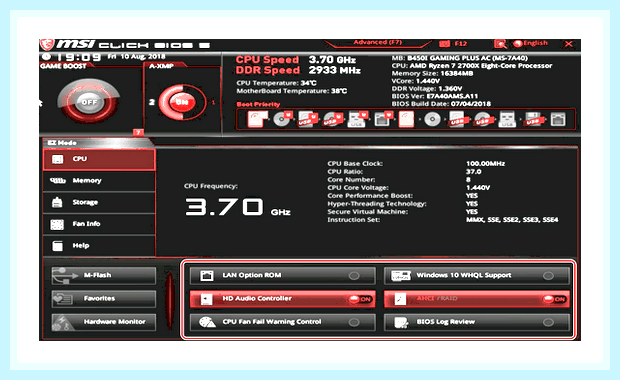This screenshot has height=380, width=620.
Task: Select the legacy USB key boot device
Action: click(x=508, y=119)
